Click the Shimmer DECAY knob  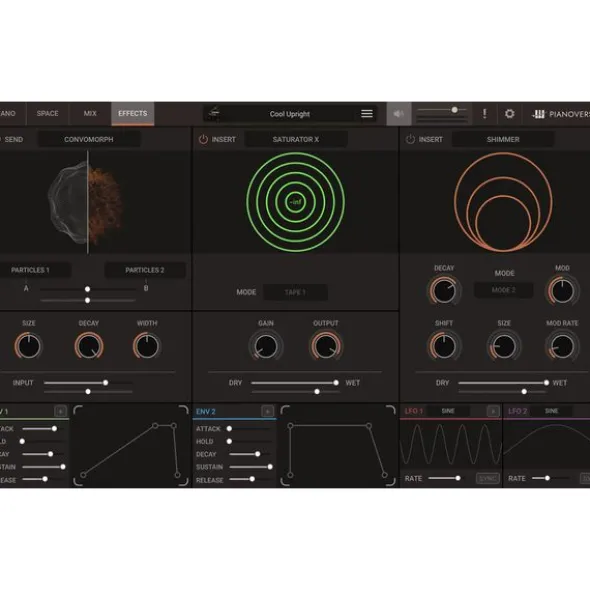pyautogui.click(x=444, y=291)
